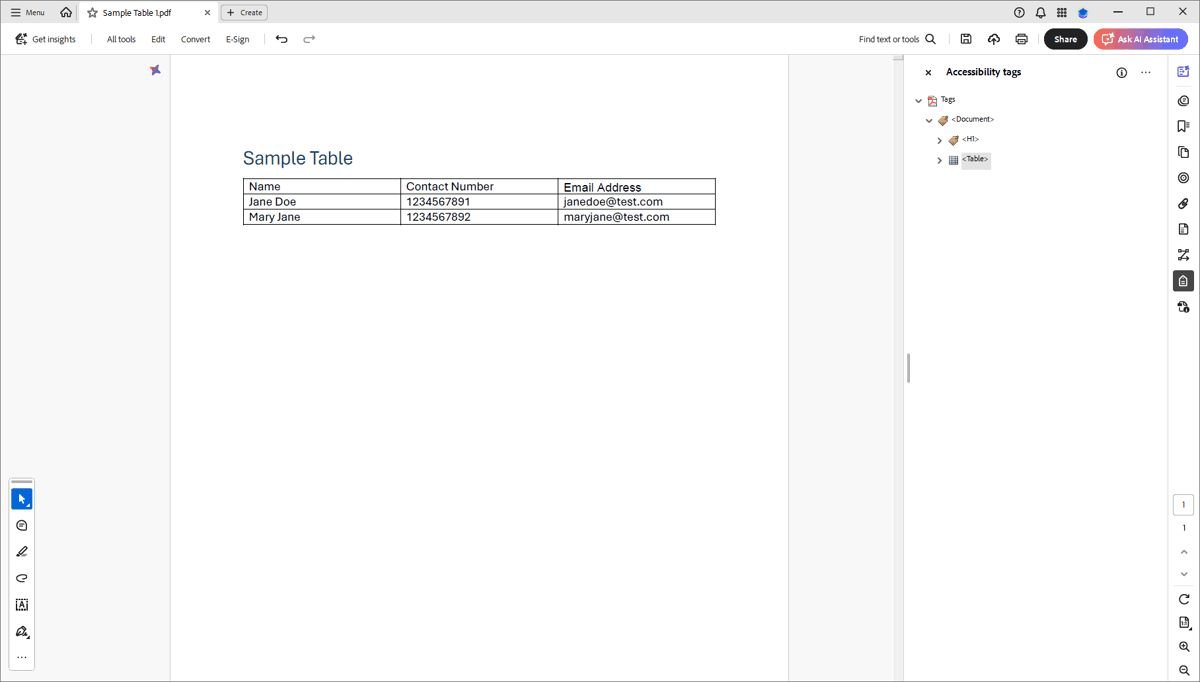
Task: Open the Edit menu
Action: tap(158, 39)
